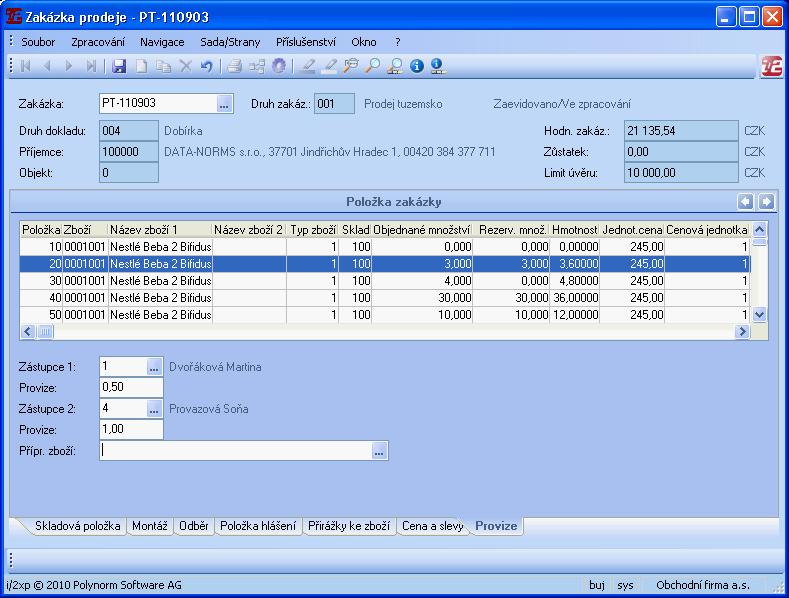Show previous panel in Položka zakázky header

point(745,202)
